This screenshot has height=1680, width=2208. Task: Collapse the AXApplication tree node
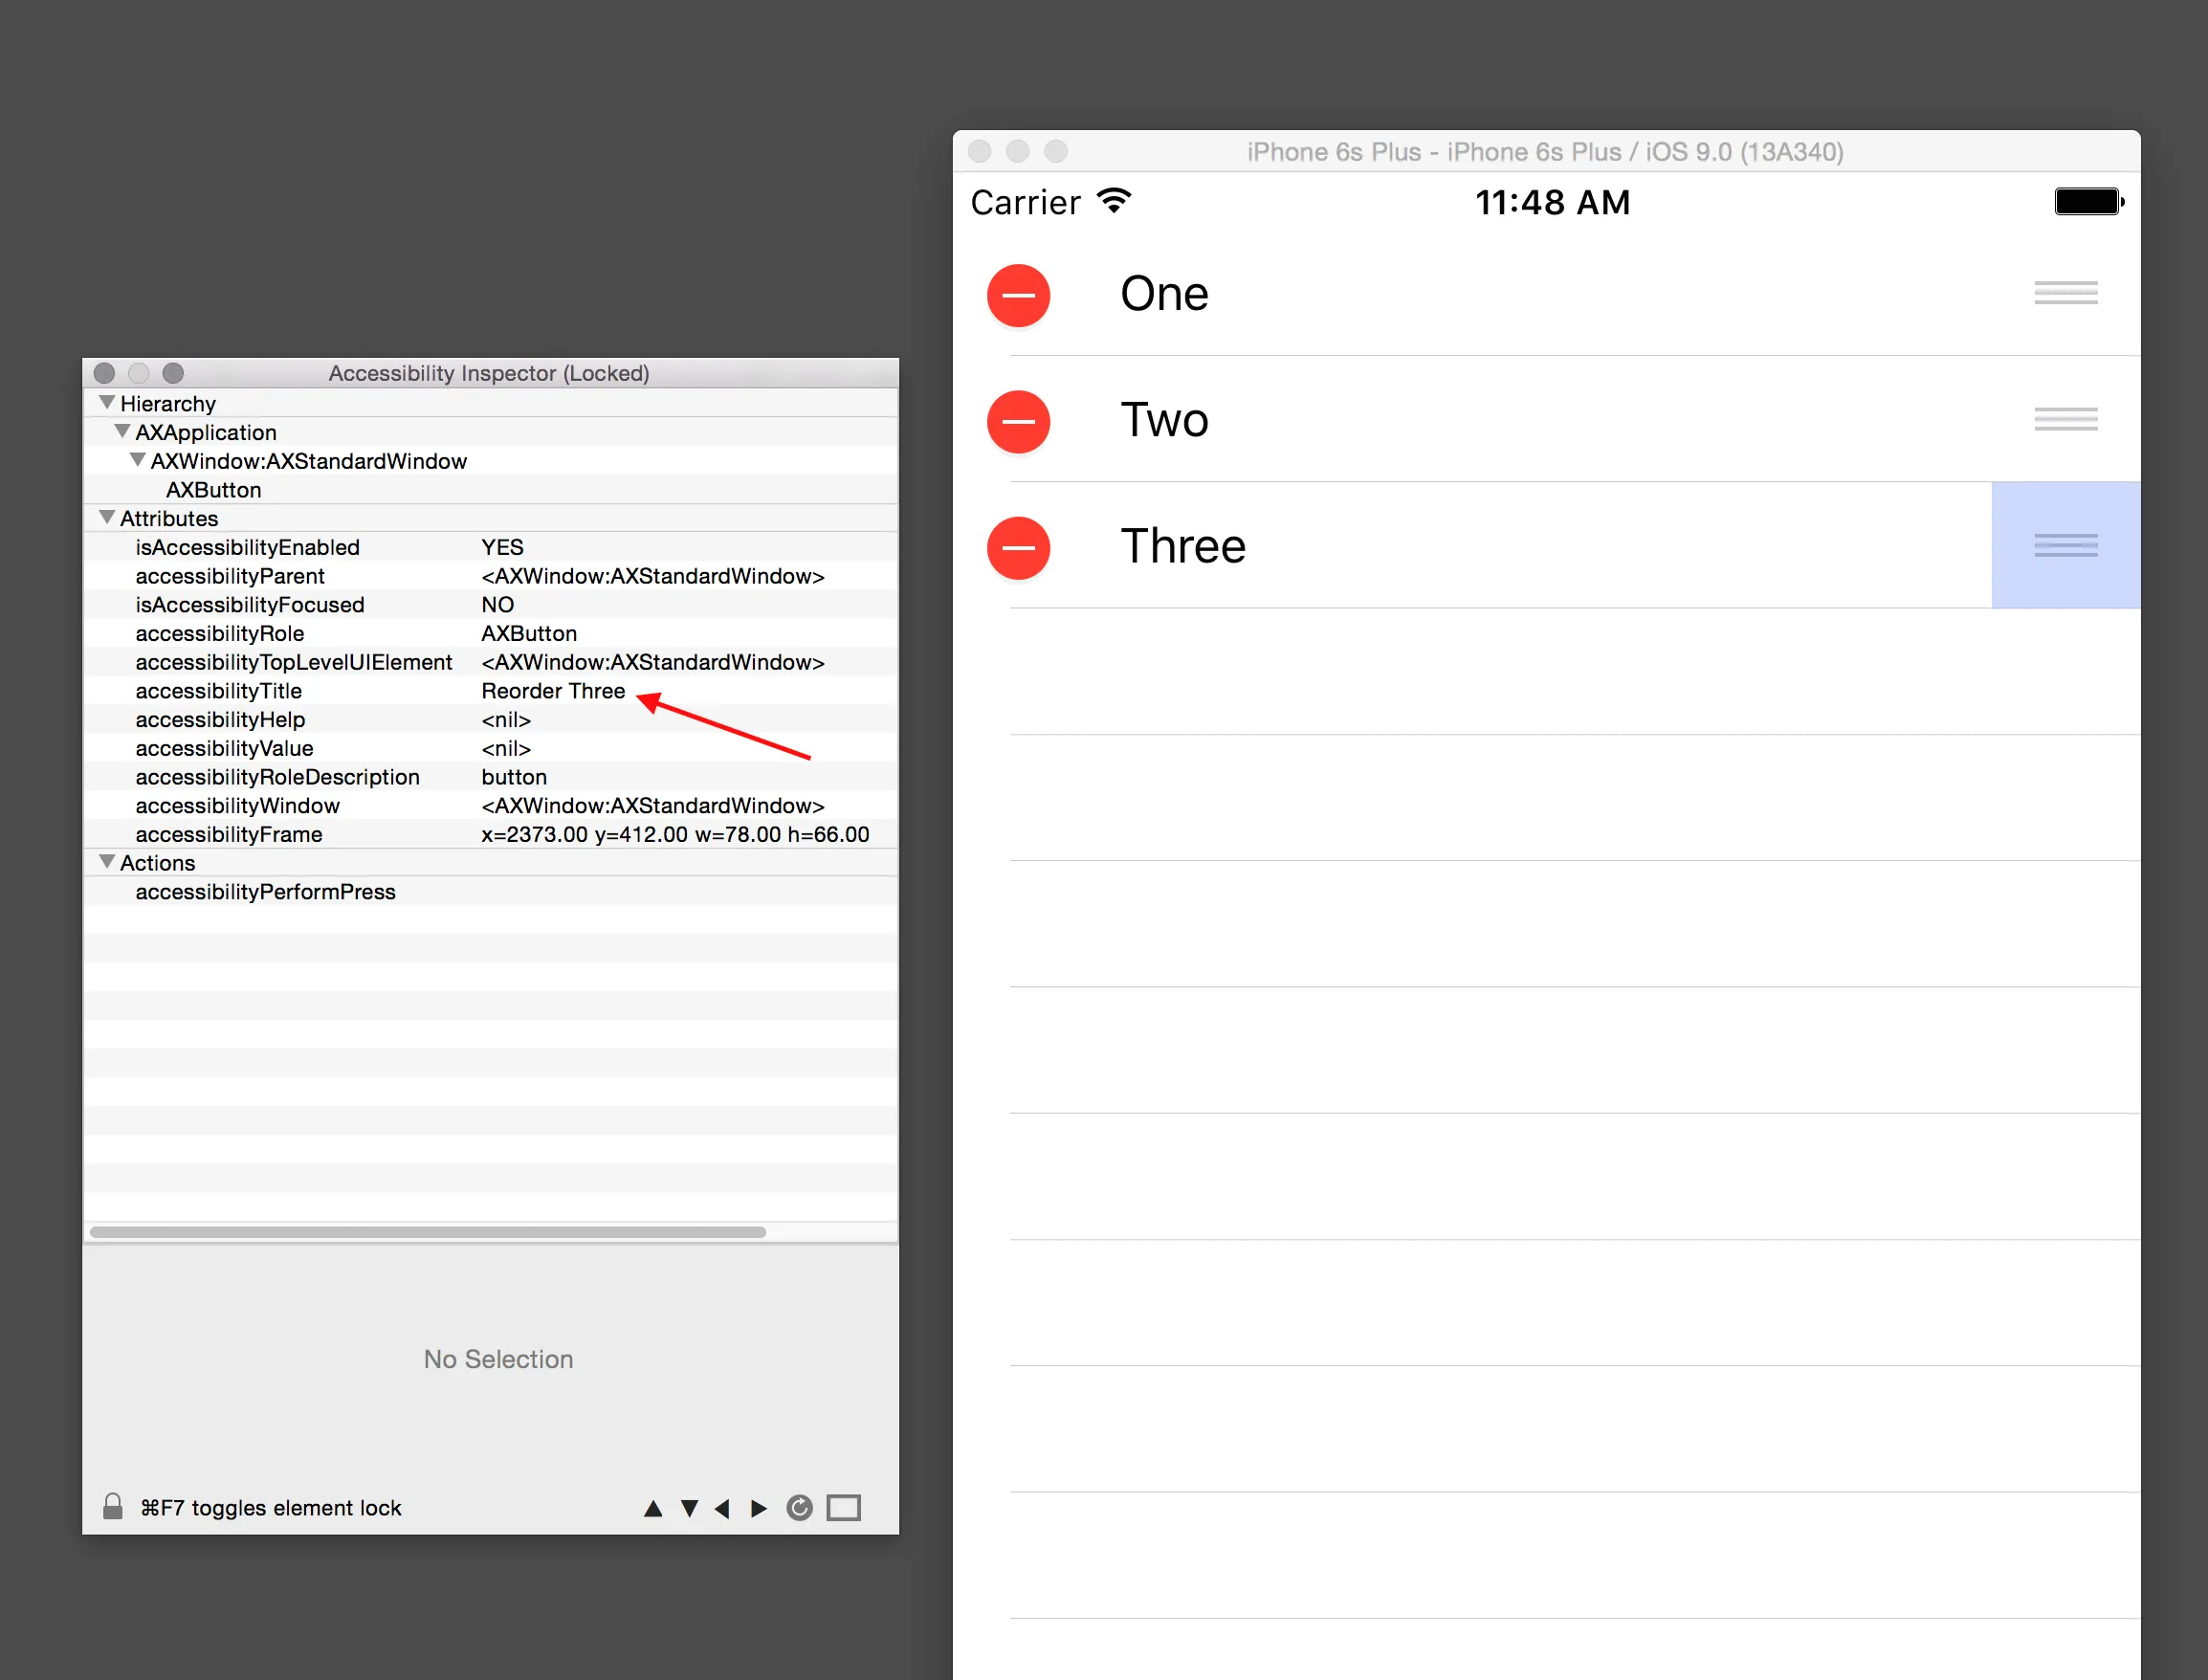[x=122, y=432]
